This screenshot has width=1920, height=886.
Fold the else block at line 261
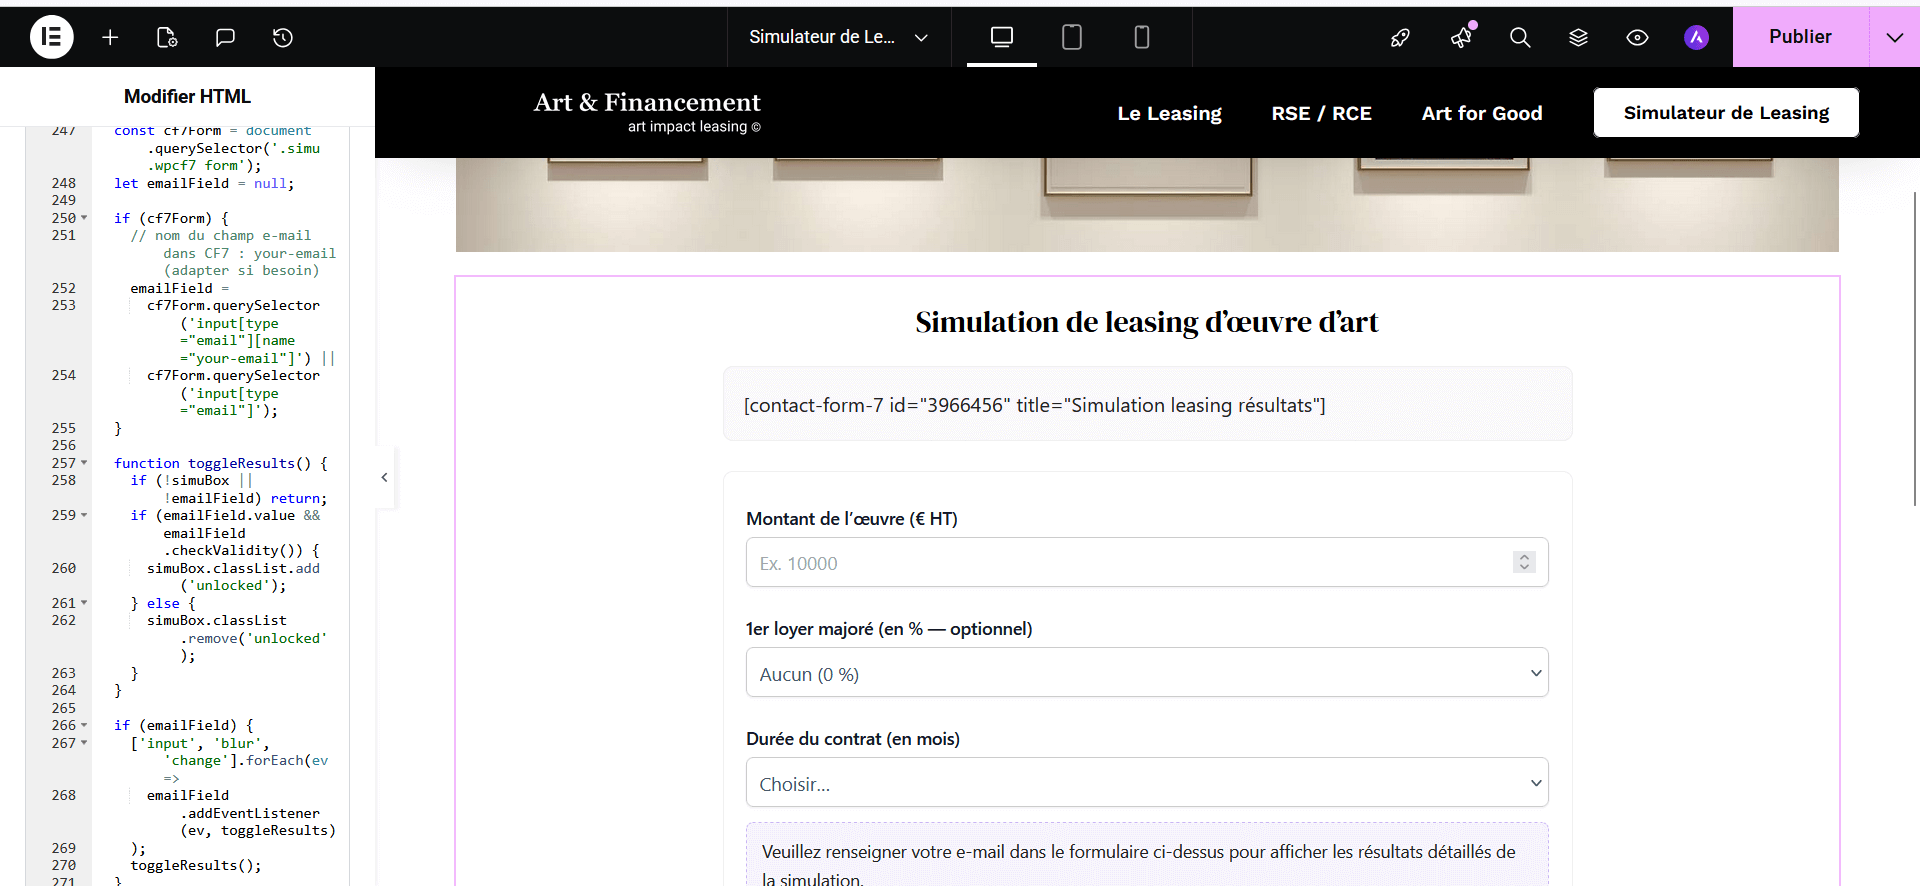84,603
